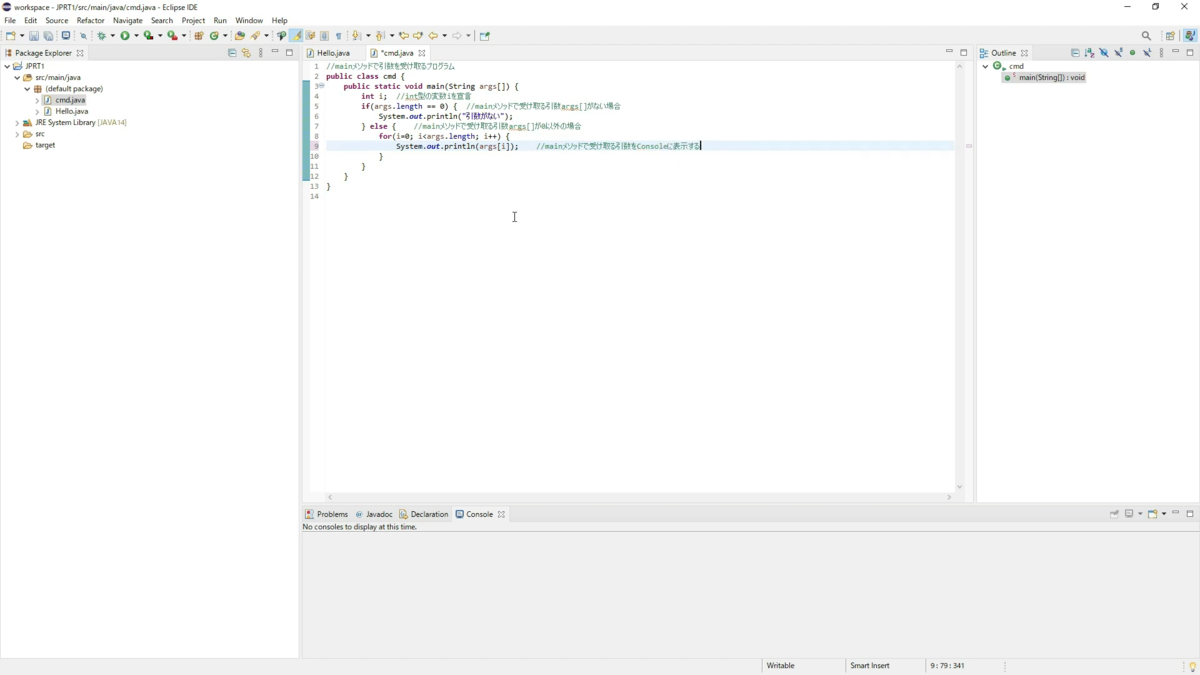Viewport: 1200px width, 675px height.
Task: Save the file with the Save icon
Action: point(33,36)
